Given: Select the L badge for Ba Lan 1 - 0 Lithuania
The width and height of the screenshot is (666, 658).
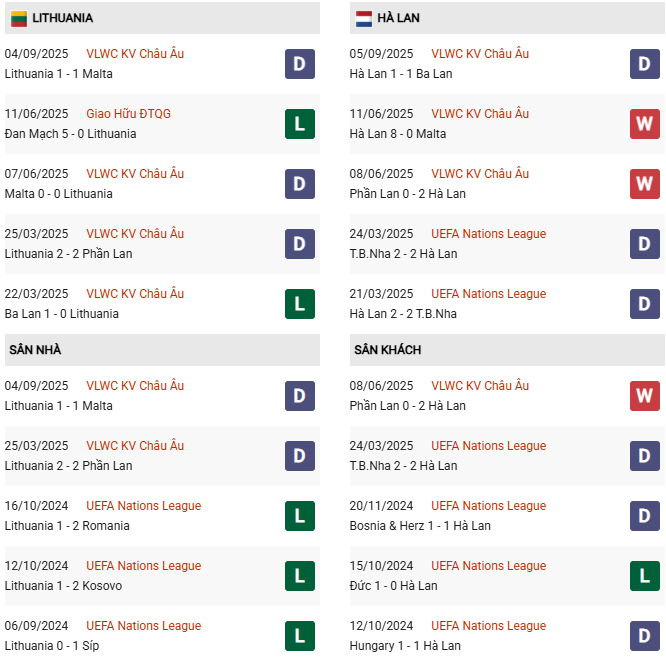Looking at the screenshot, I should 299,304.
